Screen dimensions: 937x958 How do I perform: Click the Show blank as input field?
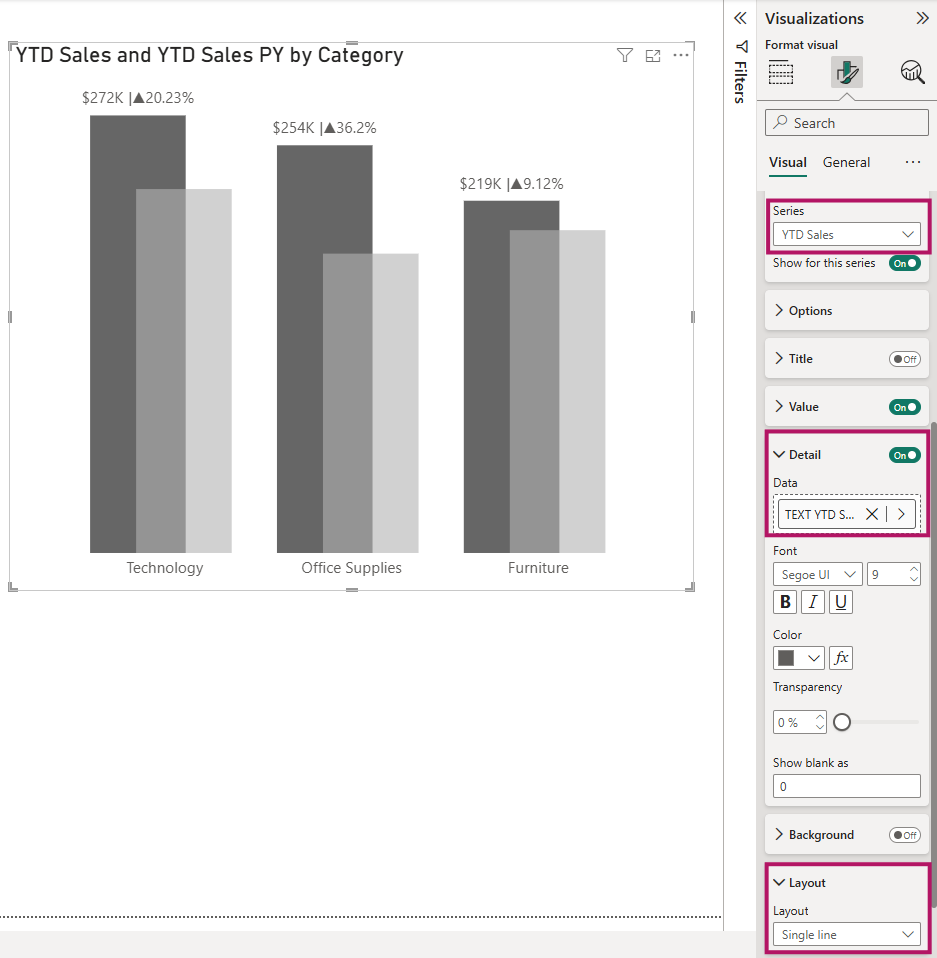pyautogui.click(x=847, y=786)
